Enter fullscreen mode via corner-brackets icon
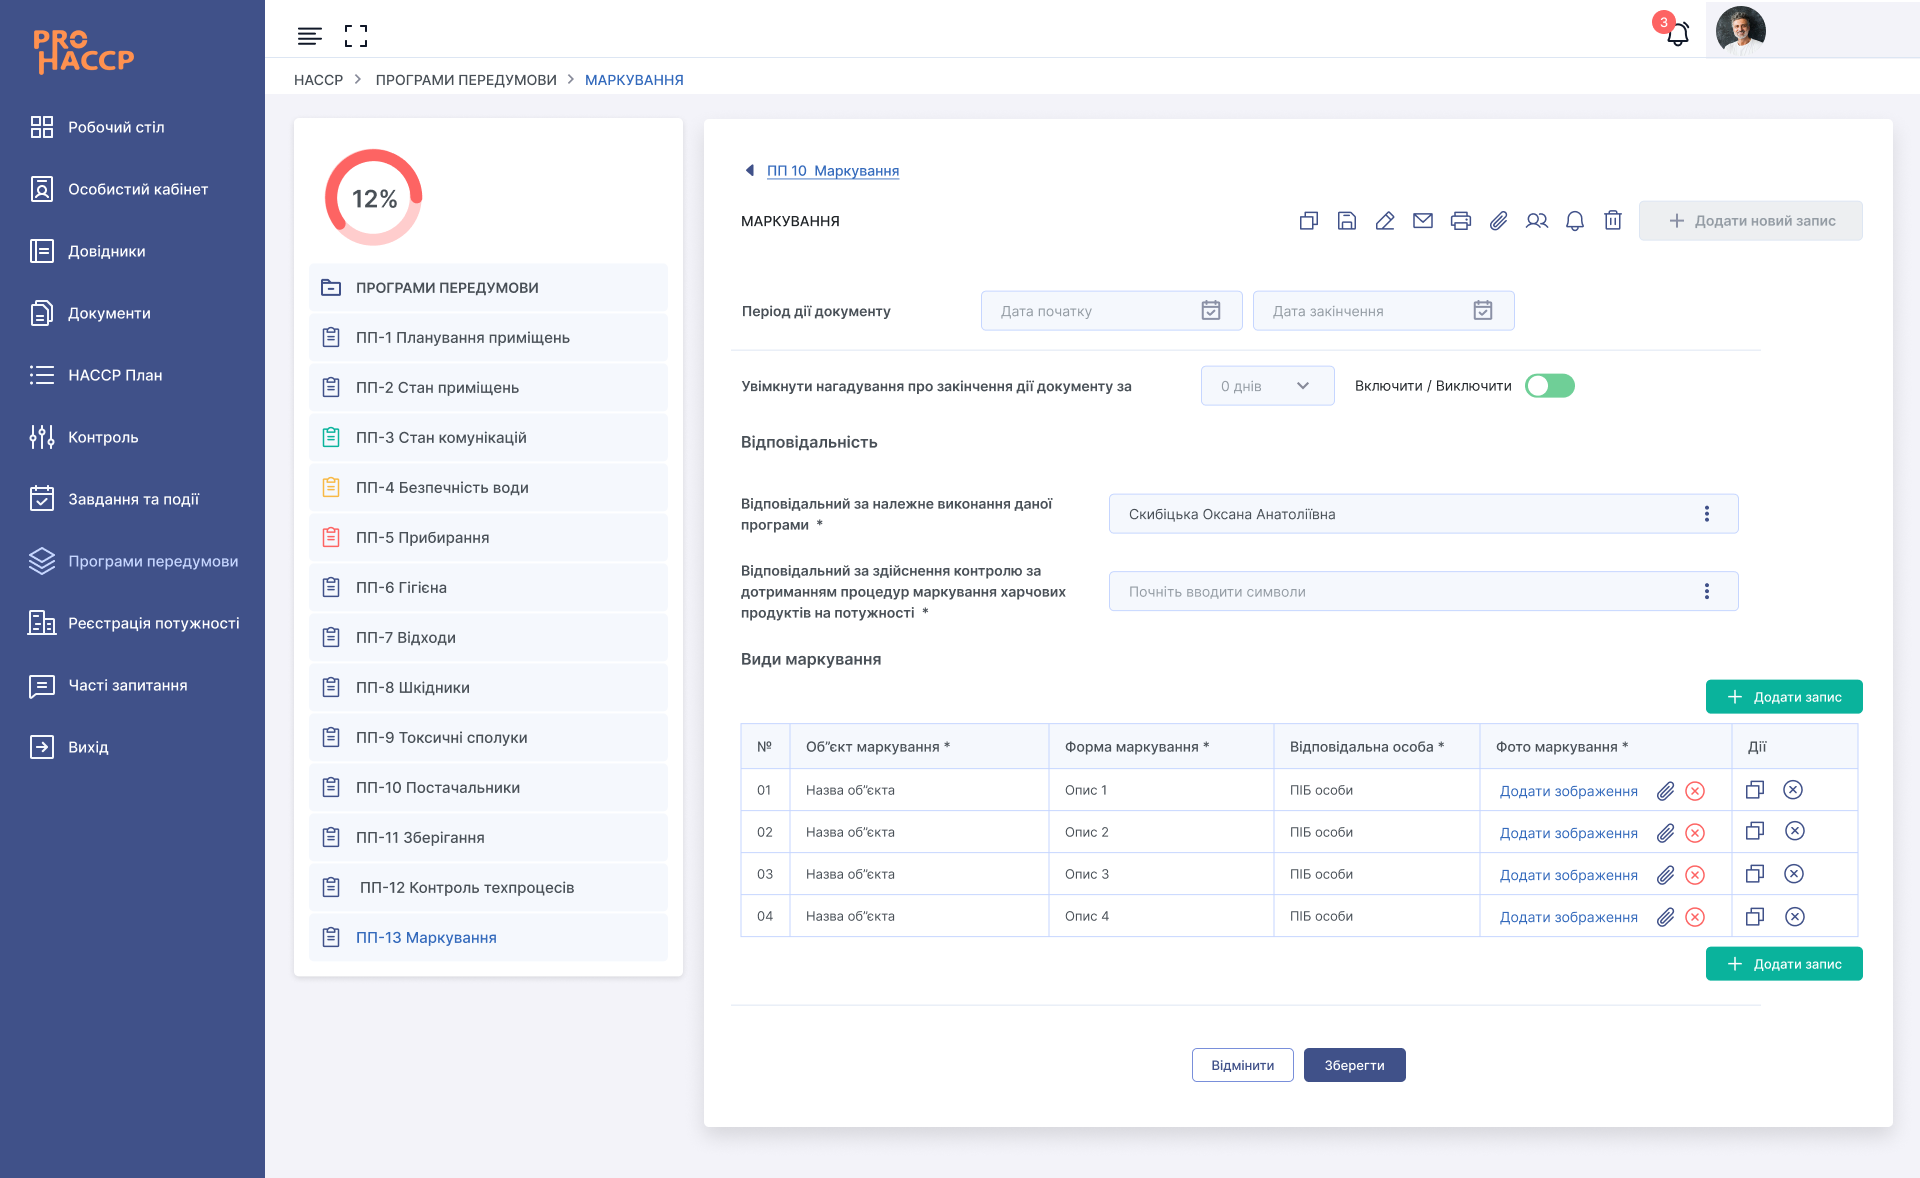 click(355, 36)
